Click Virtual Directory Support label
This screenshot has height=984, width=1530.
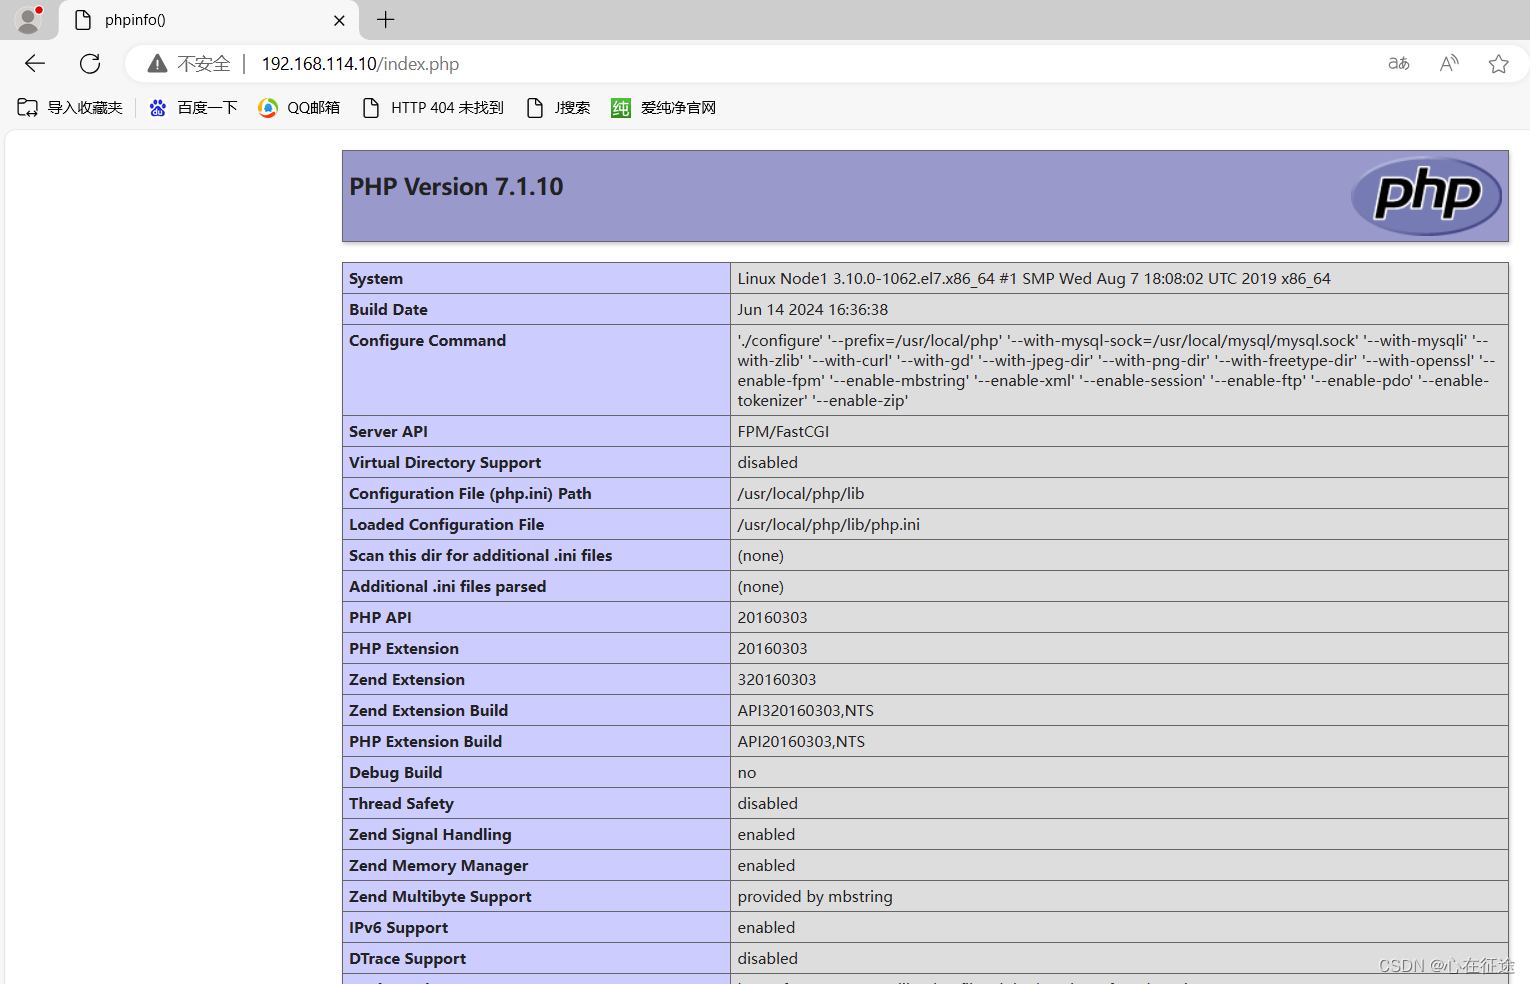[x=445, y=463]
